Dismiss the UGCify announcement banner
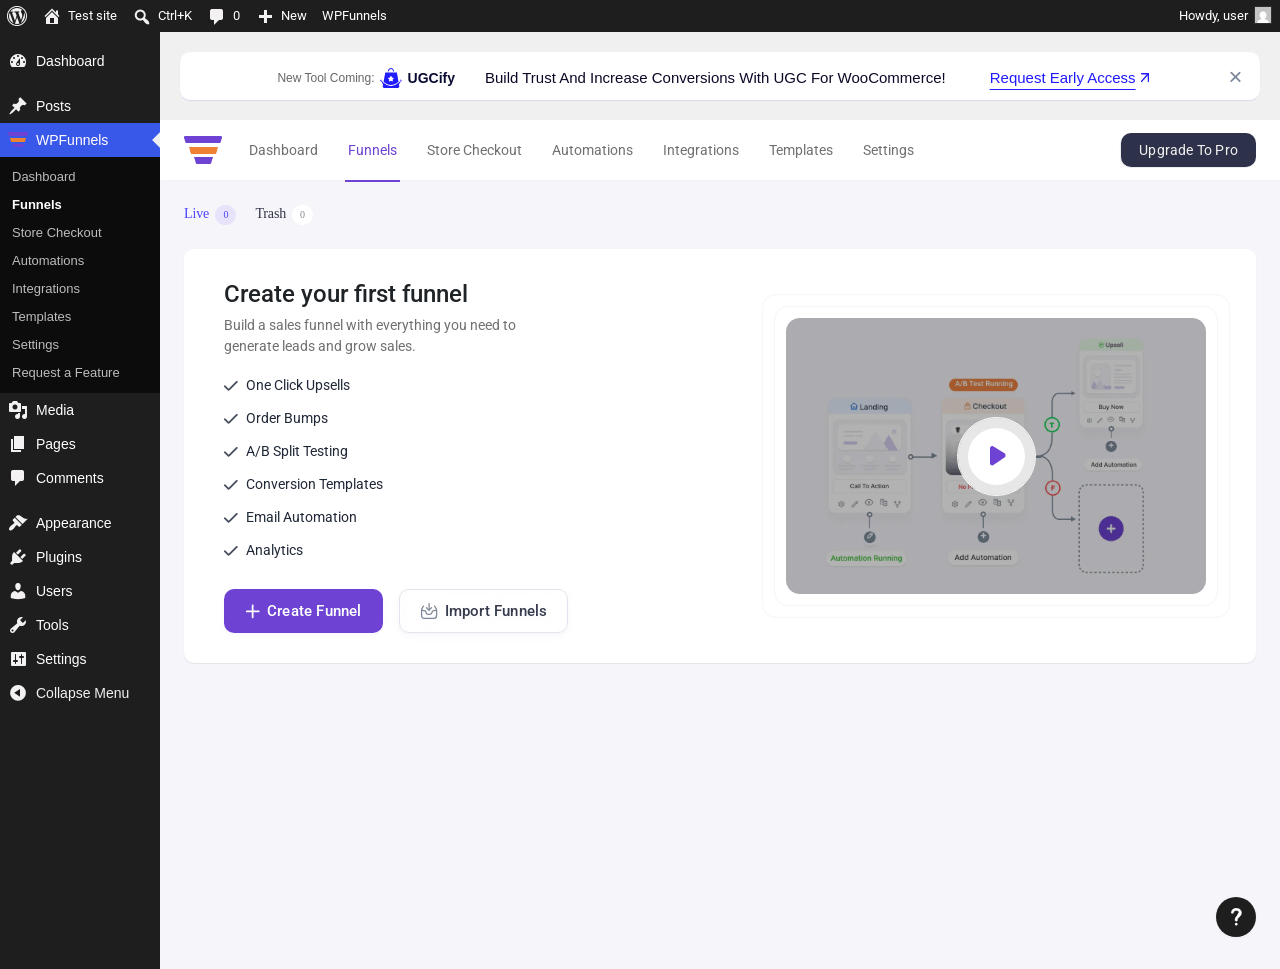The height and width of the screenshot is (969, 1280). (1235, 77)
